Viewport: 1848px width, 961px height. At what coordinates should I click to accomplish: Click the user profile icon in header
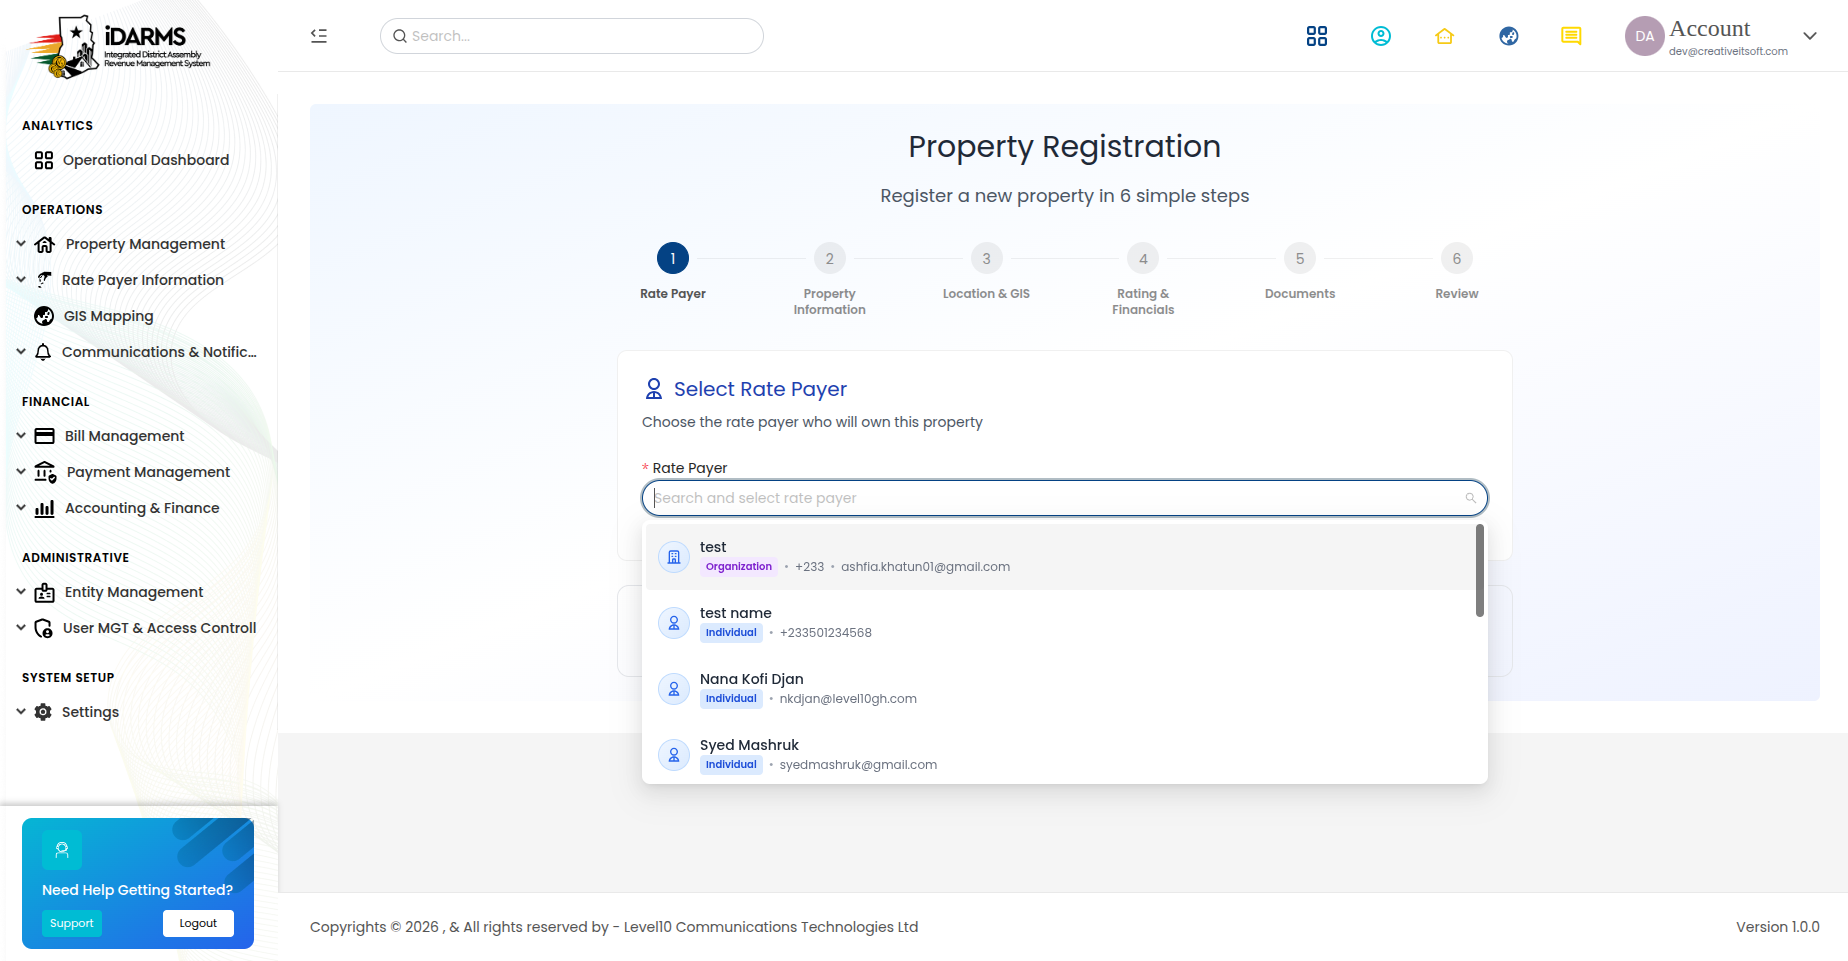tap(1381, 36)
